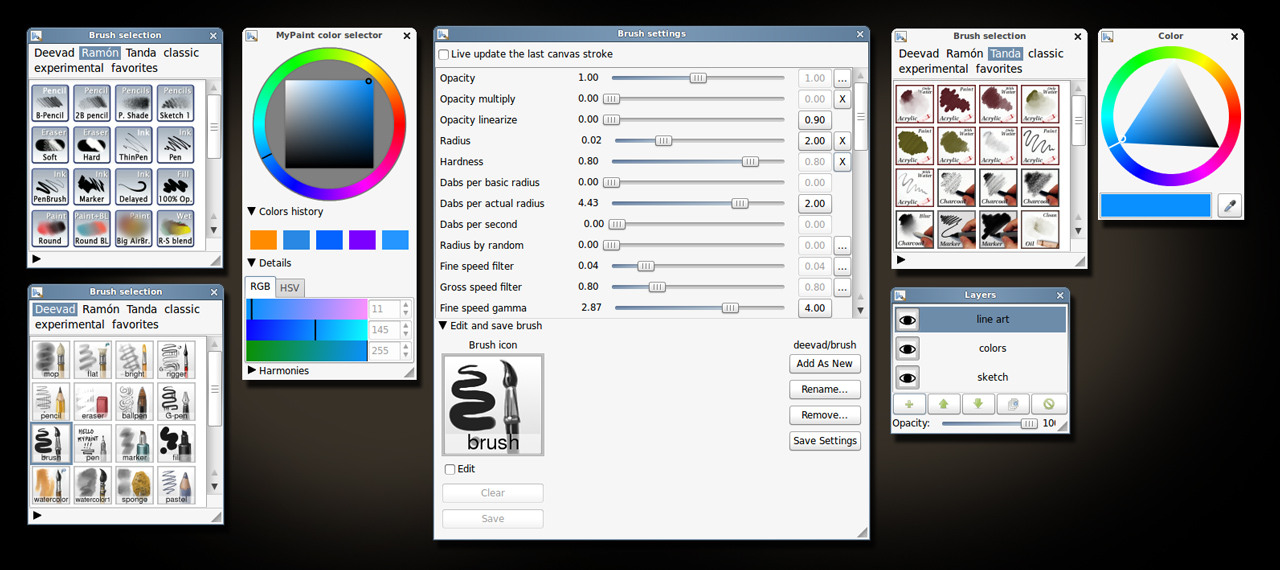Viewport: 1280px width, 570px height.
Task: Click the large brush icon preview
Action: 493,405
